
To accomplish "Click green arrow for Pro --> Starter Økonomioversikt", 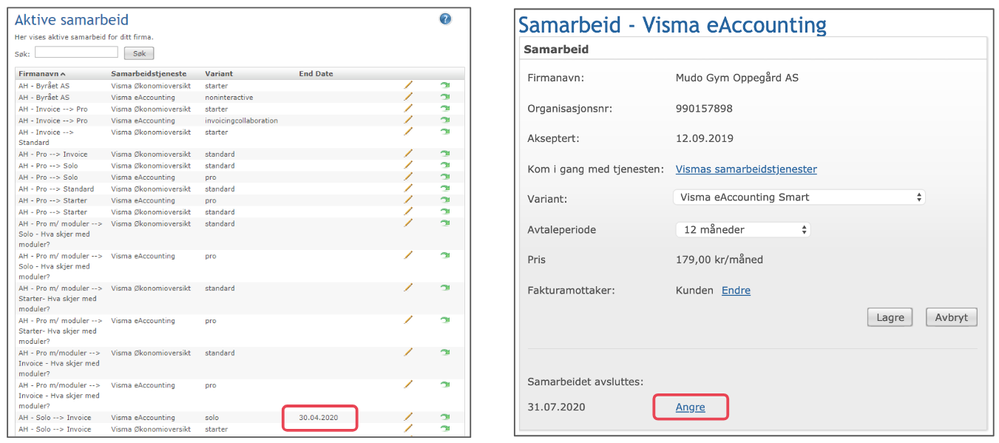I will tap(445, 212).
